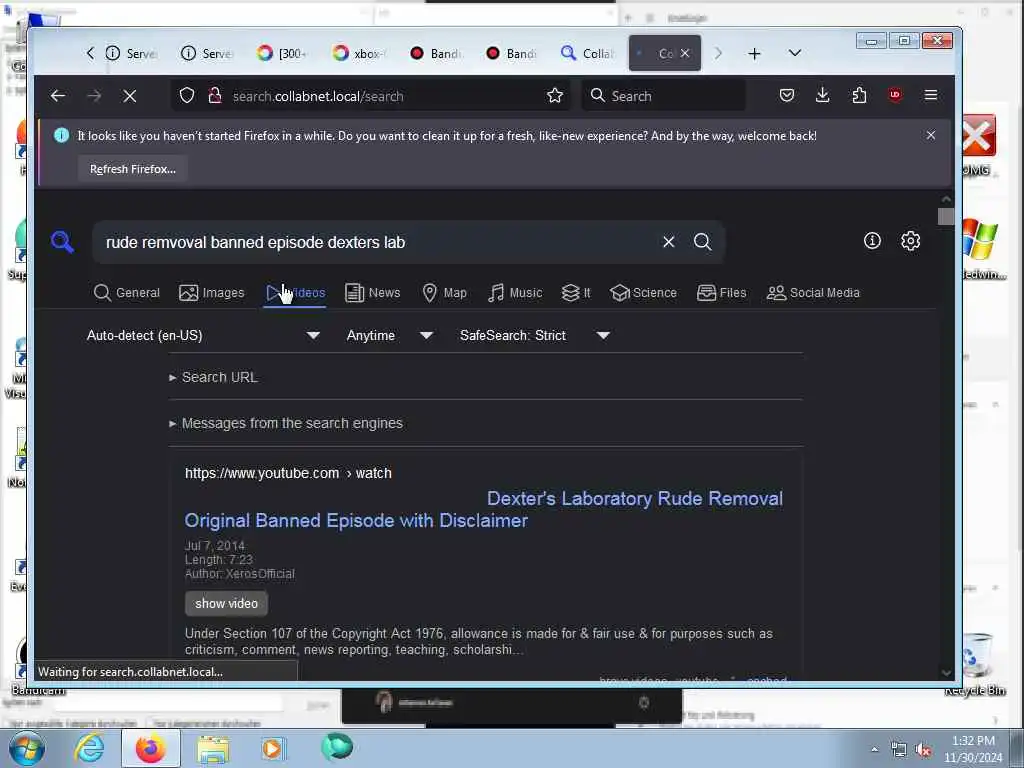
Task: Open extensions puzzle icon
Action: (x=859, y=95)
